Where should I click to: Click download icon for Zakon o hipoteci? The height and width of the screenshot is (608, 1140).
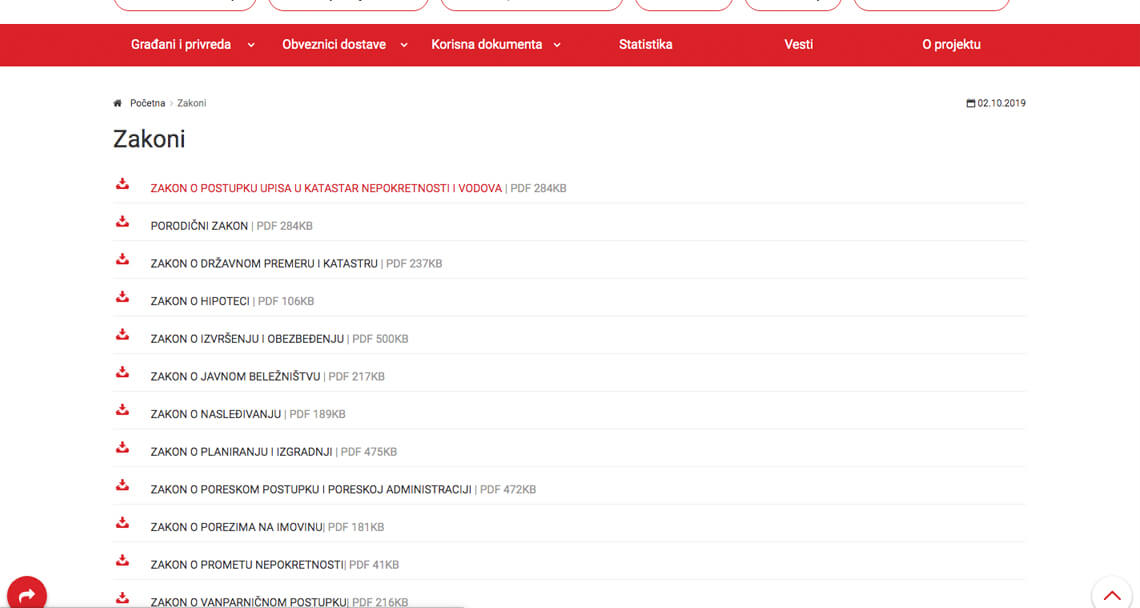pyautogui.click(x=122, y=297)
